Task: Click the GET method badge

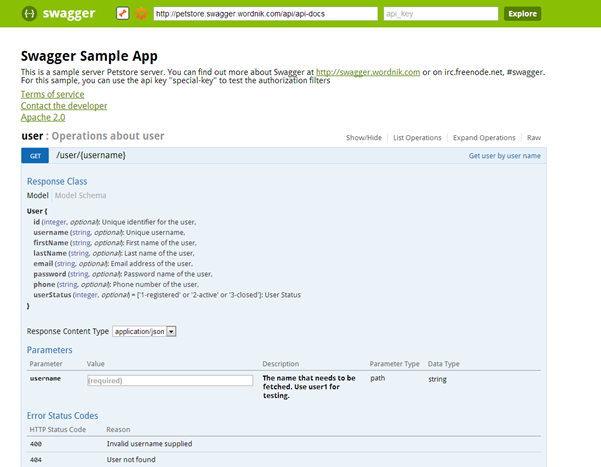Action: (35, 156)
